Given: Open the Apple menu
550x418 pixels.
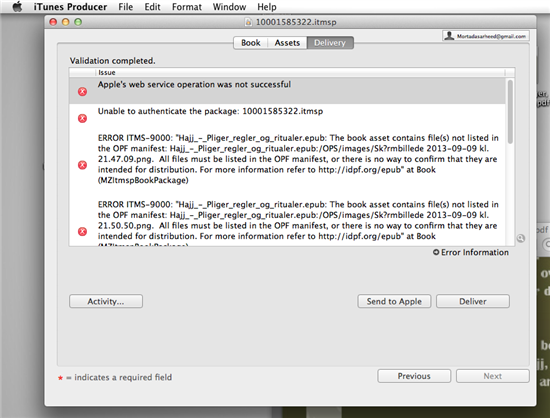Looking at the screenshot, I should (x=17, y=7).
